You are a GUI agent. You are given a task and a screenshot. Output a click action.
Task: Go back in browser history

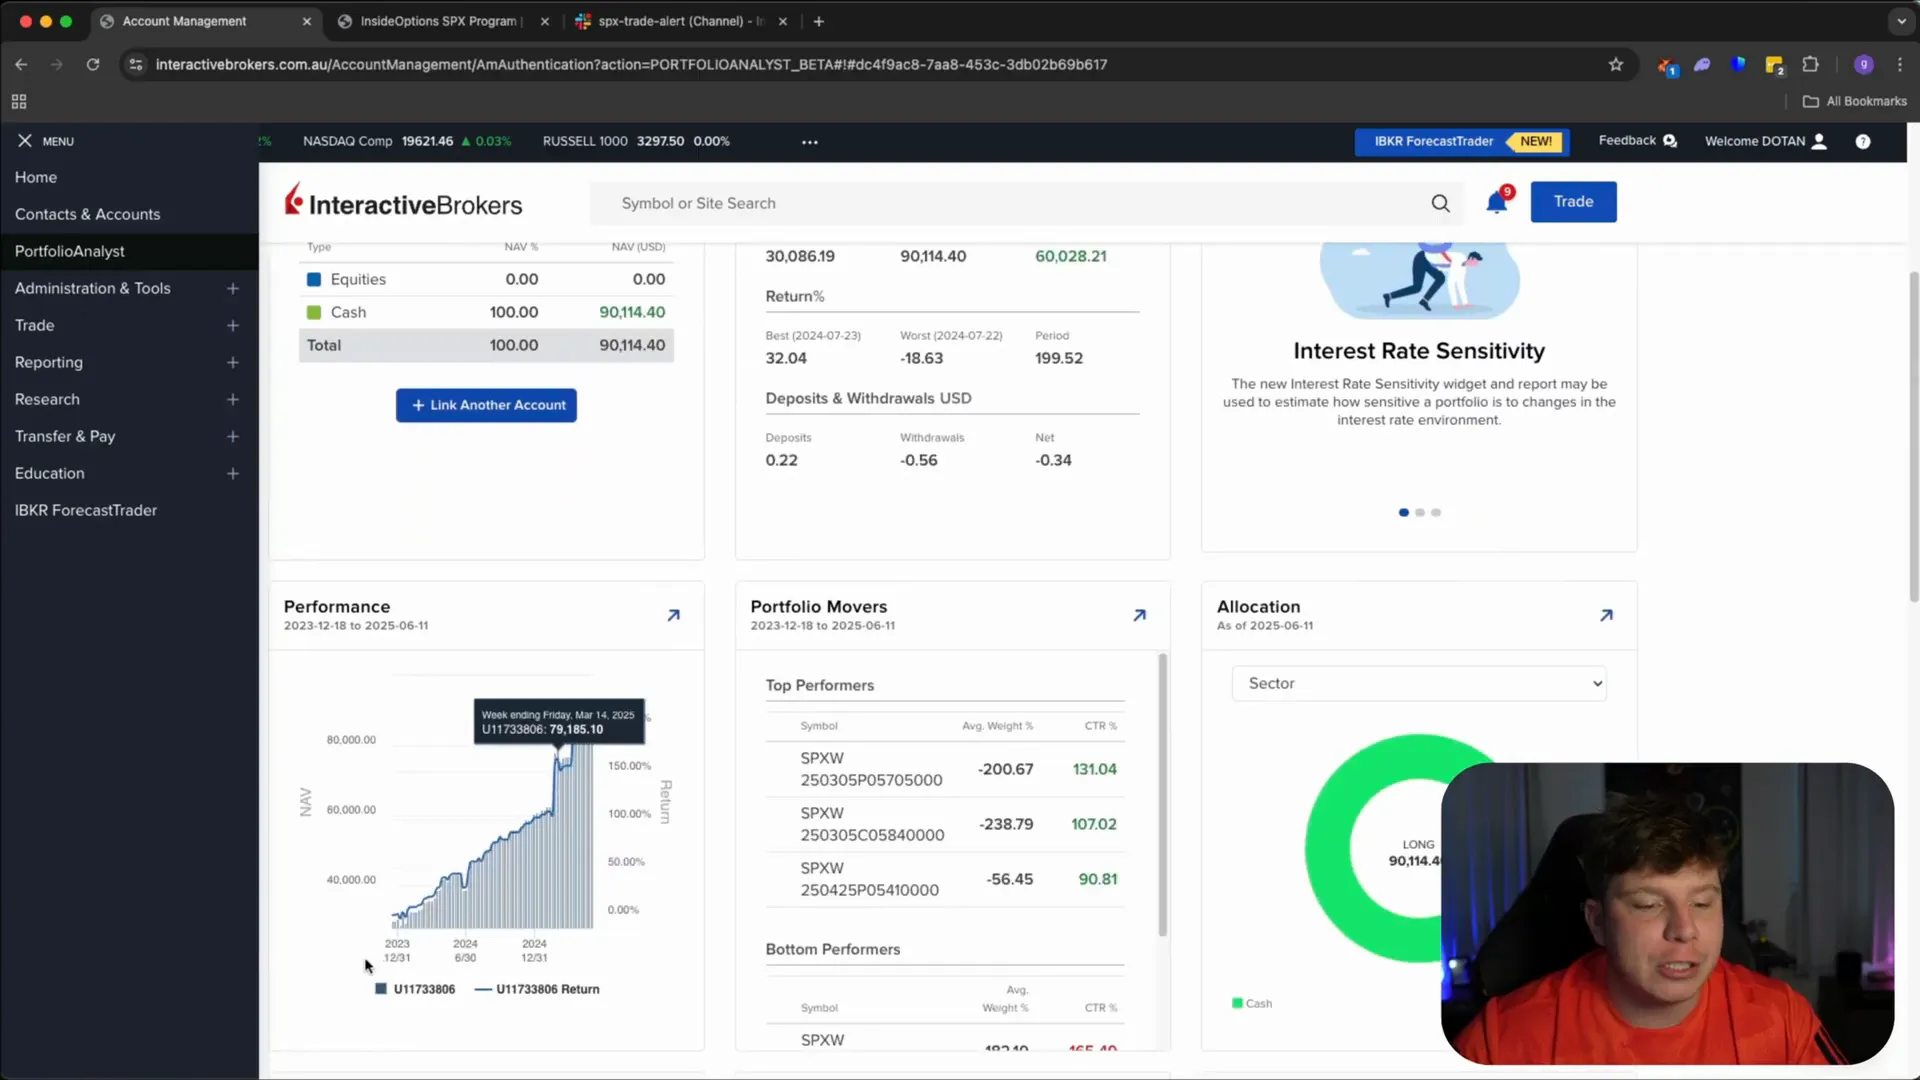point(21,64)
